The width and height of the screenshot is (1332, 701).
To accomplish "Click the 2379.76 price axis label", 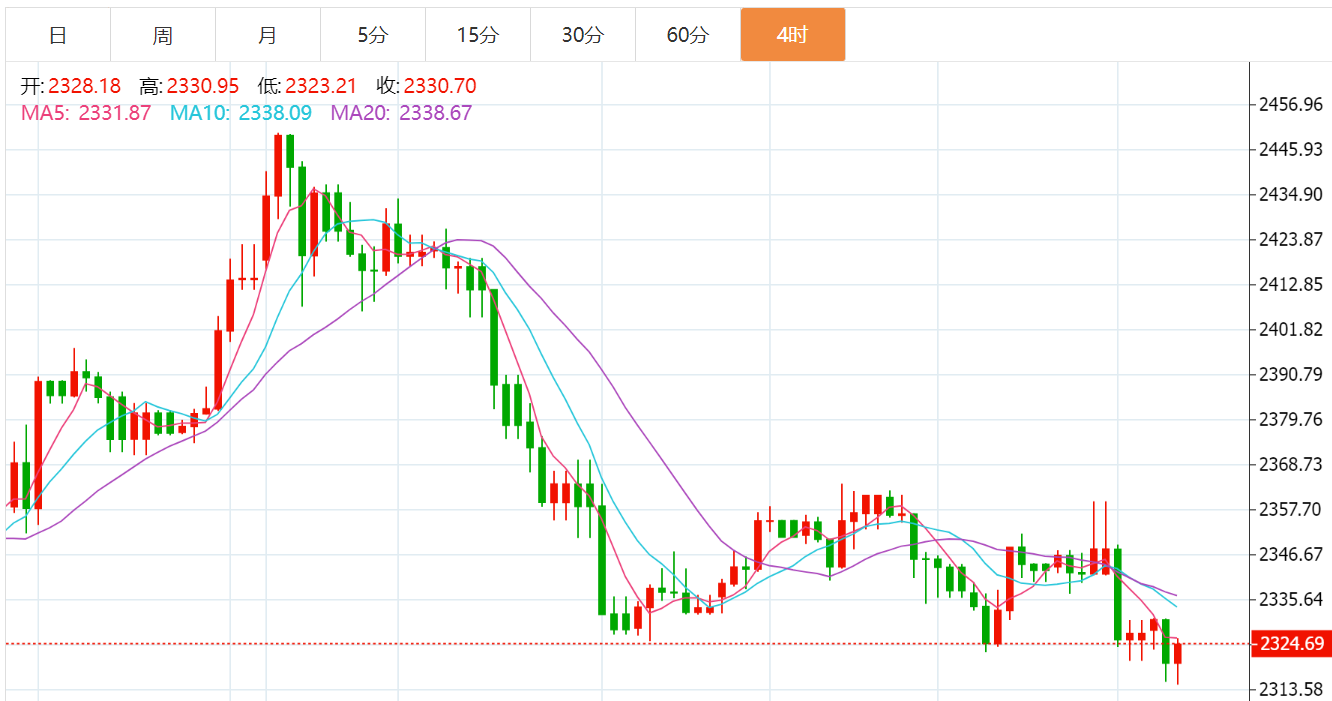I will (x=1291, y=419).
